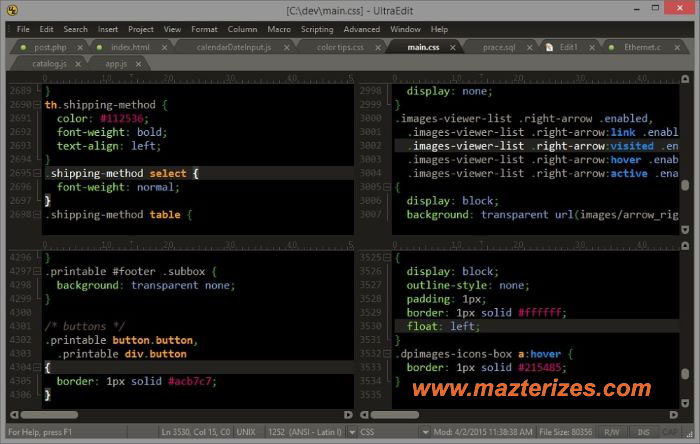
Task: Open the Format menu
Action: [204, 29]
